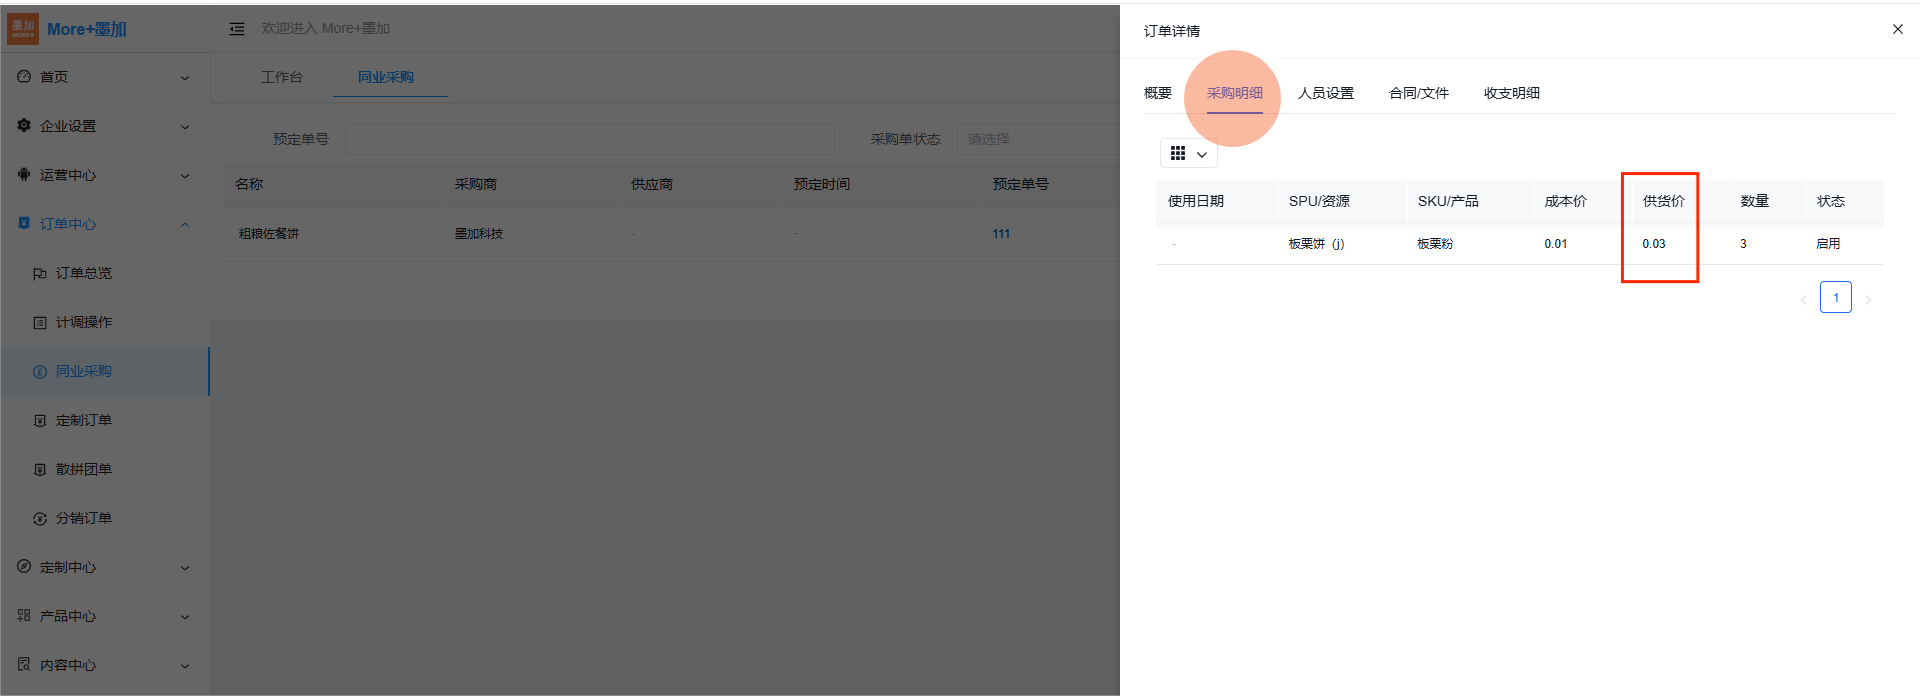The image size is (1920, 696).
Task: Switch to the 人员设置 tab
Action: pyautogui.click(x=1325, y=93)
